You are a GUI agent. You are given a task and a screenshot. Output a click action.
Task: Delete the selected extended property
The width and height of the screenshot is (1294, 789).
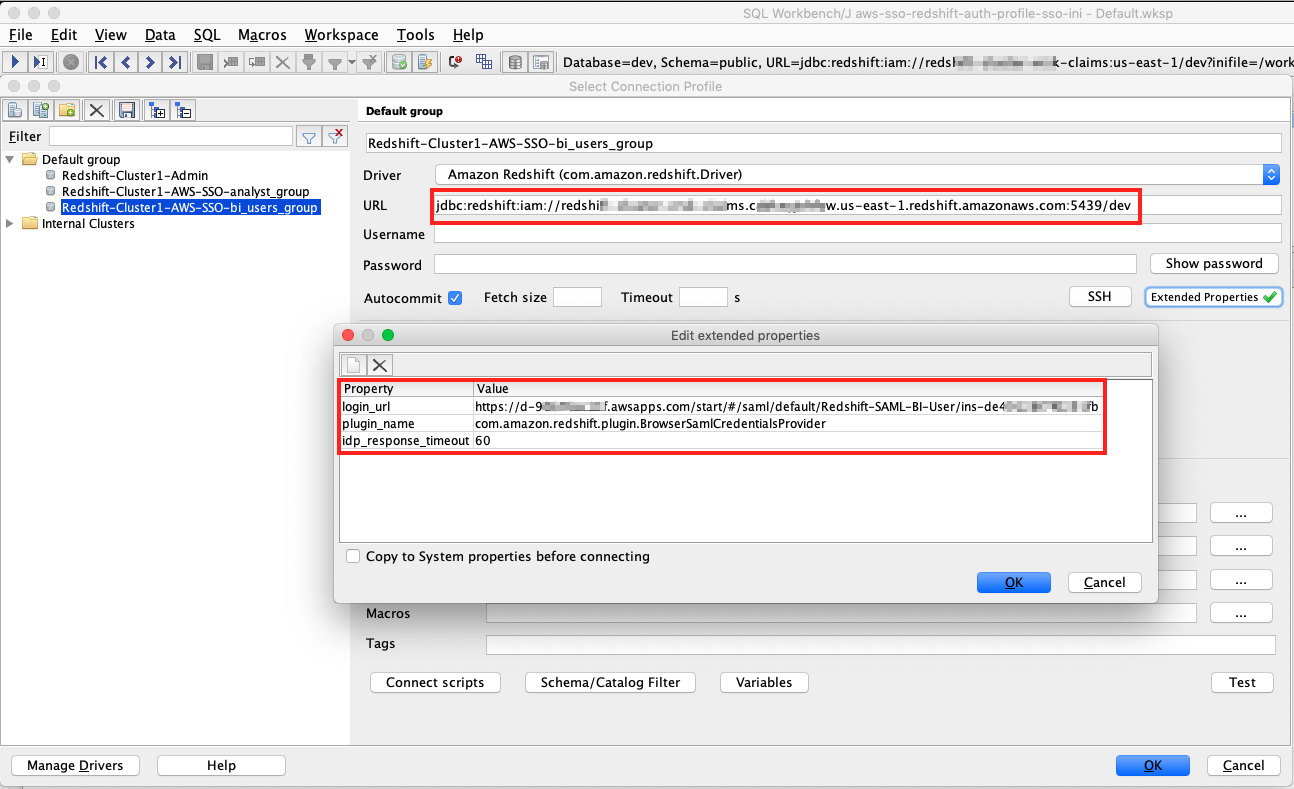(x=380, y=365)
